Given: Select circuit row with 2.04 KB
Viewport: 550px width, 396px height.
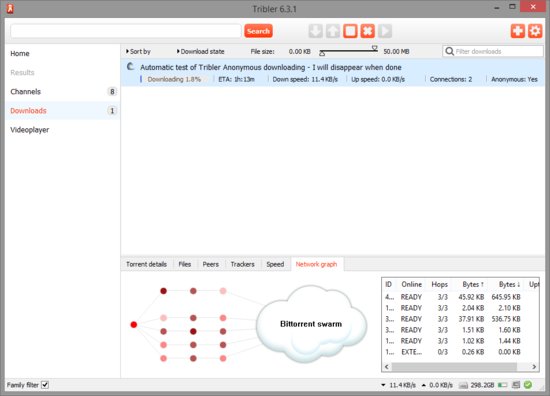Looking at the screenshot, I should (x=460, y=308).
